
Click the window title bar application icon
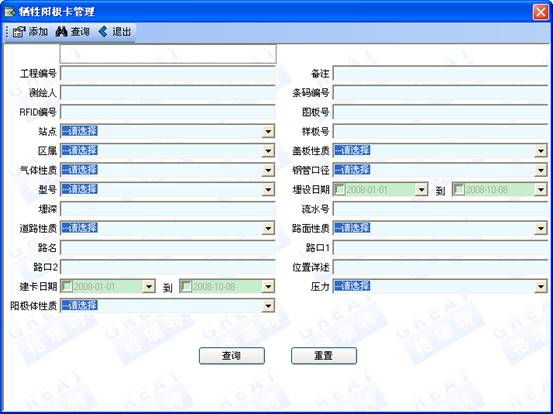[10, 12]
